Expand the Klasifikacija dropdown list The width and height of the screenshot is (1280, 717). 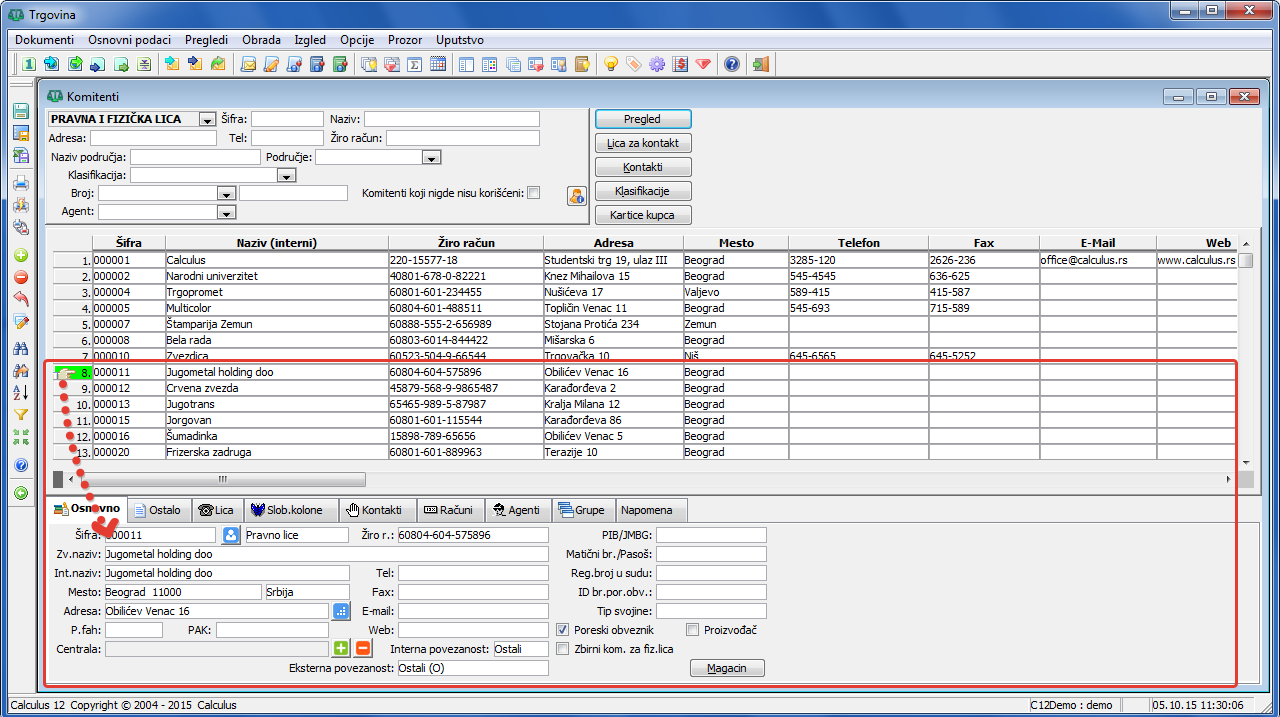287,175
